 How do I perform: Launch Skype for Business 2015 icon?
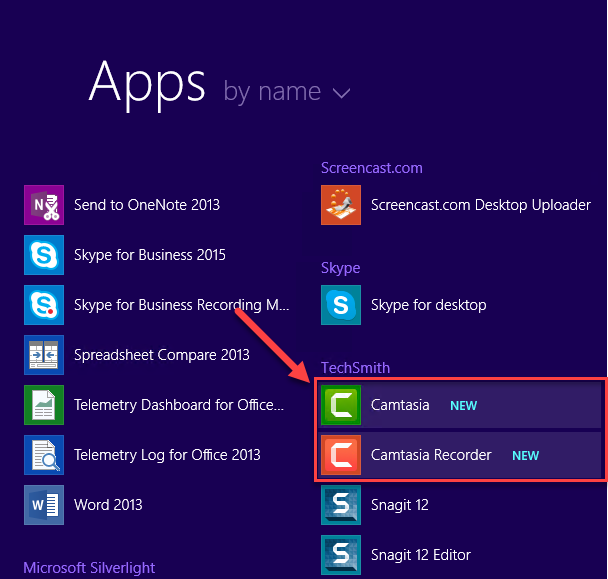point(44,255)
